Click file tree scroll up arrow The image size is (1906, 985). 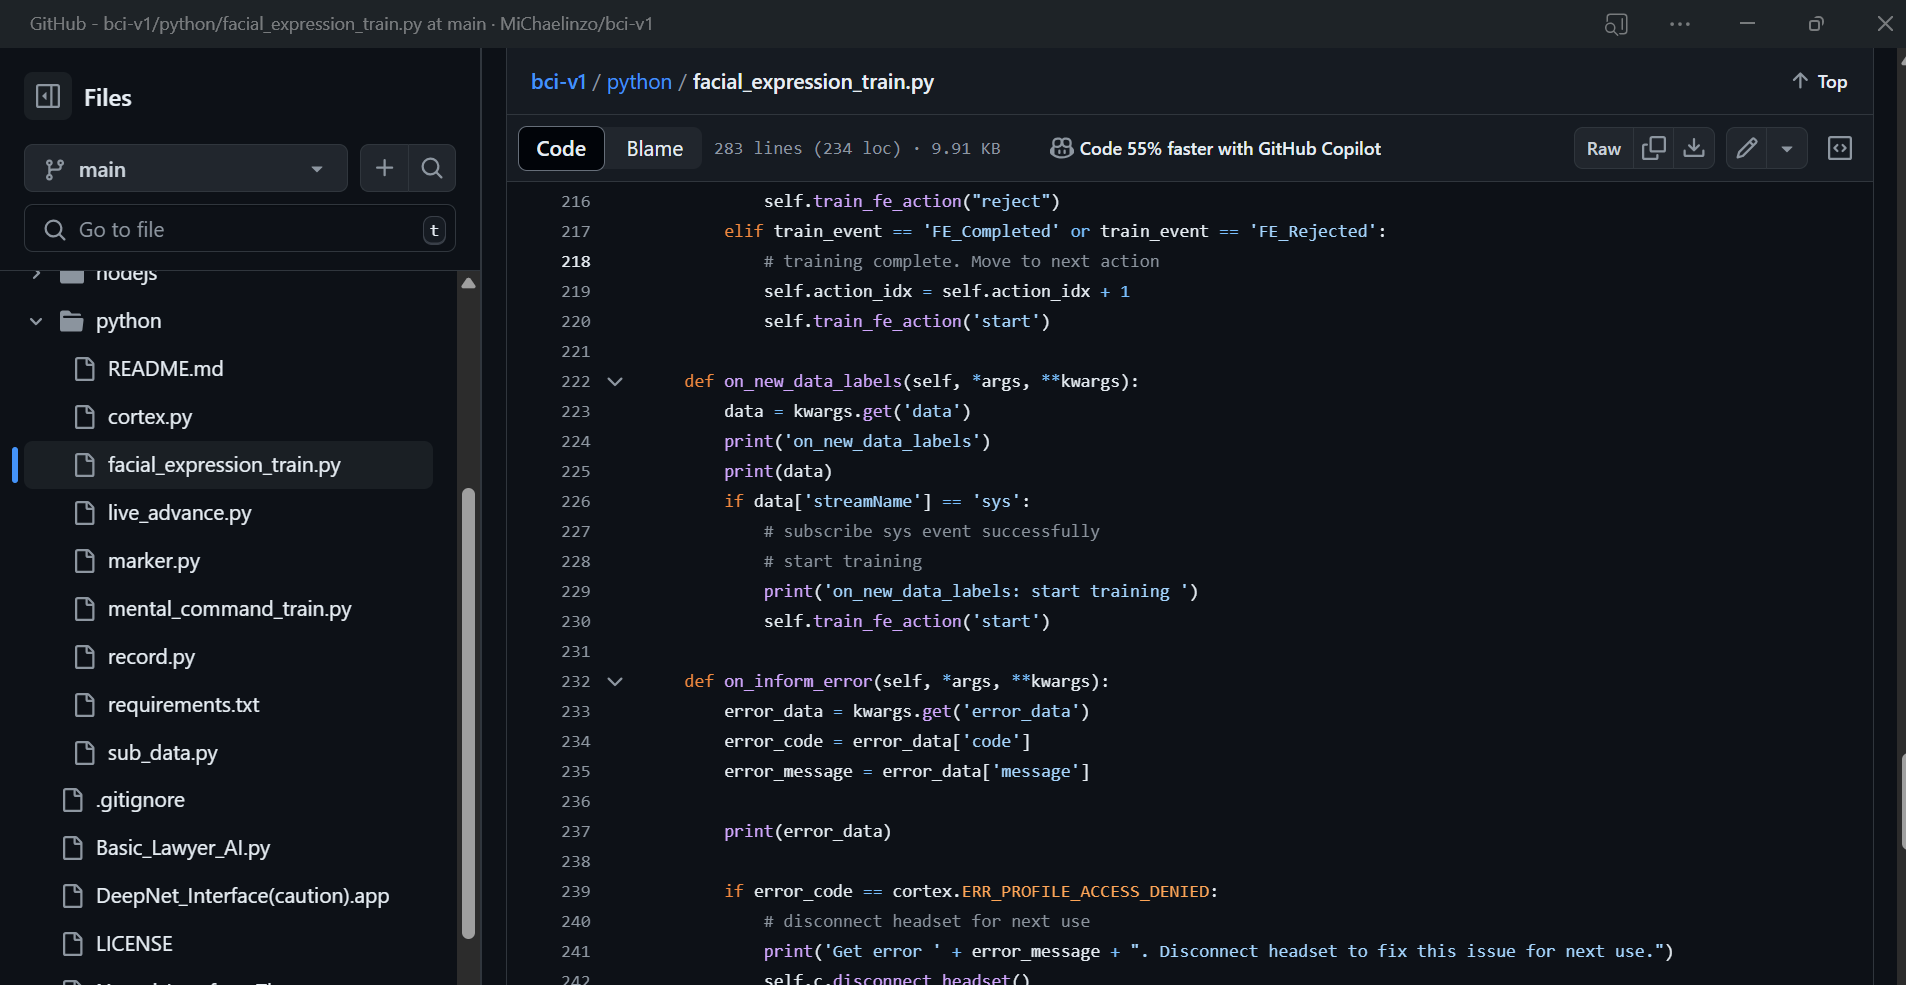tap(468, 284)
